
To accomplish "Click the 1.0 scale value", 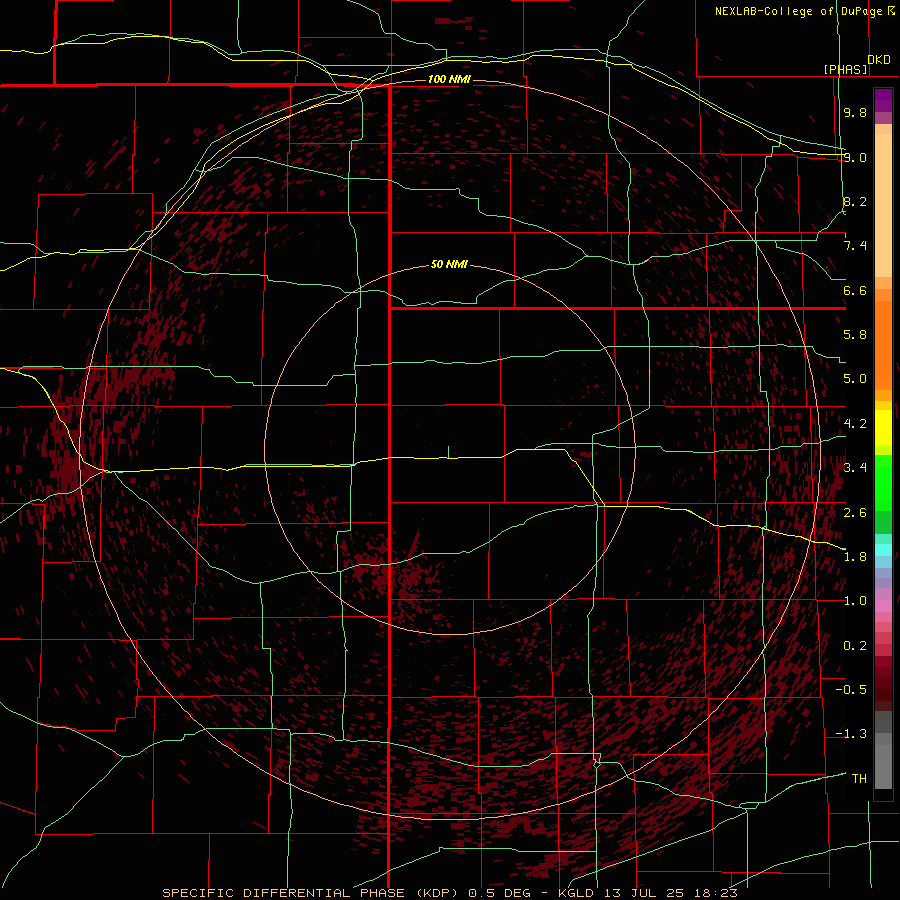I will pos(855,601).
